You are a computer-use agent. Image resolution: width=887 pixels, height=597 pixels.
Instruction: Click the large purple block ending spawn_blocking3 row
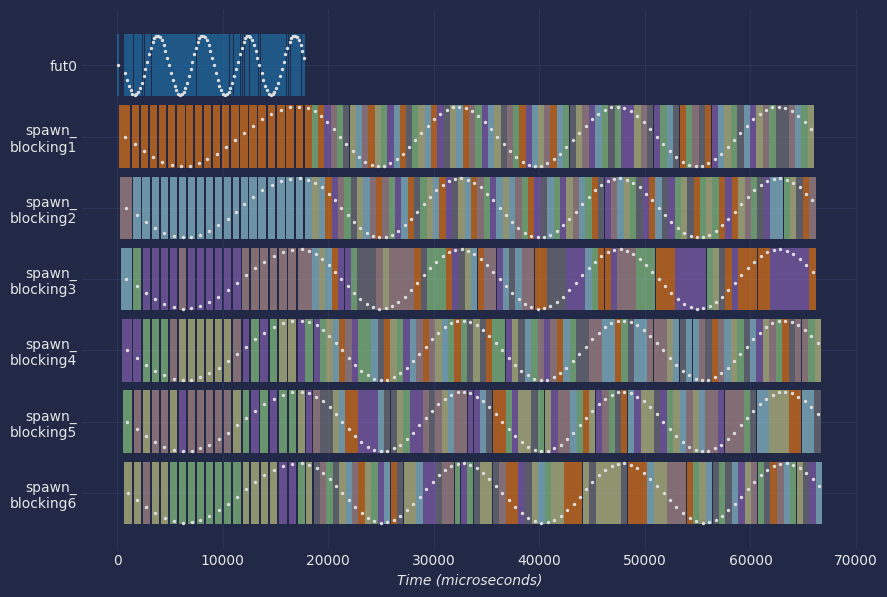point(789,279)
